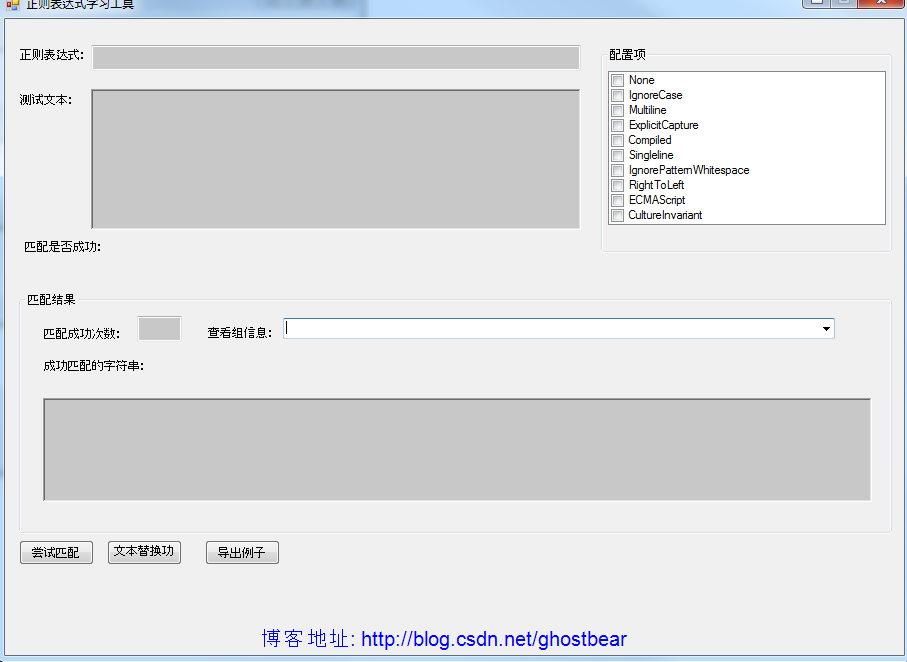Tick the ECMAScript checkbox
Screen dimensions: 907x662
[617, 201]
